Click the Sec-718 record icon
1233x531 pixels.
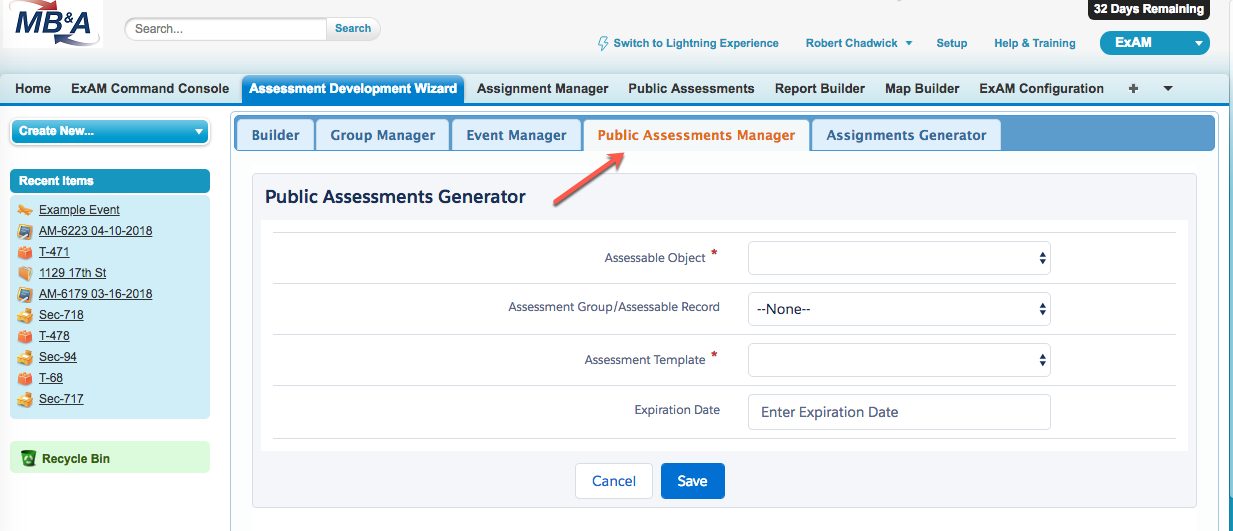click(x=25, y=315)
